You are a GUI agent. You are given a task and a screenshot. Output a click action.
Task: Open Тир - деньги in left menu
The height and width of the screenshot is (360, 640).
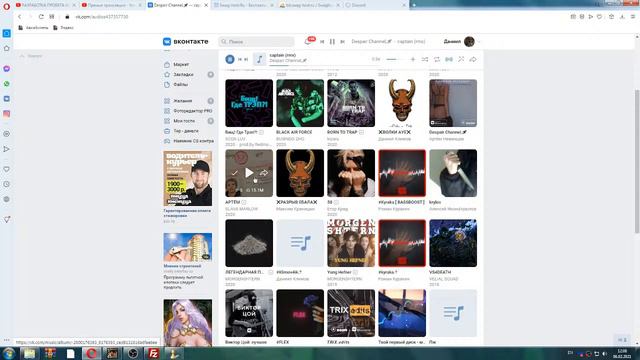point(186,131)
